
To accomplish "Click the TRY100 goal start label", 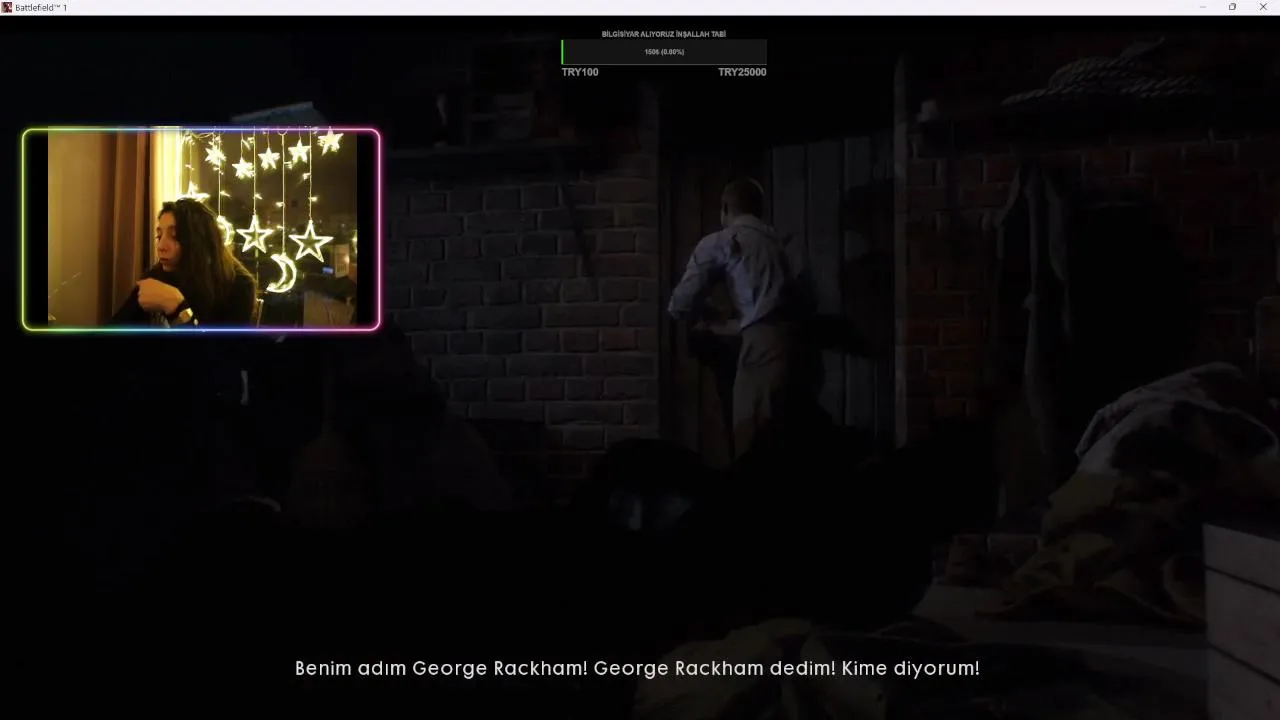I will pyautogui.click(x=580, y=72).
